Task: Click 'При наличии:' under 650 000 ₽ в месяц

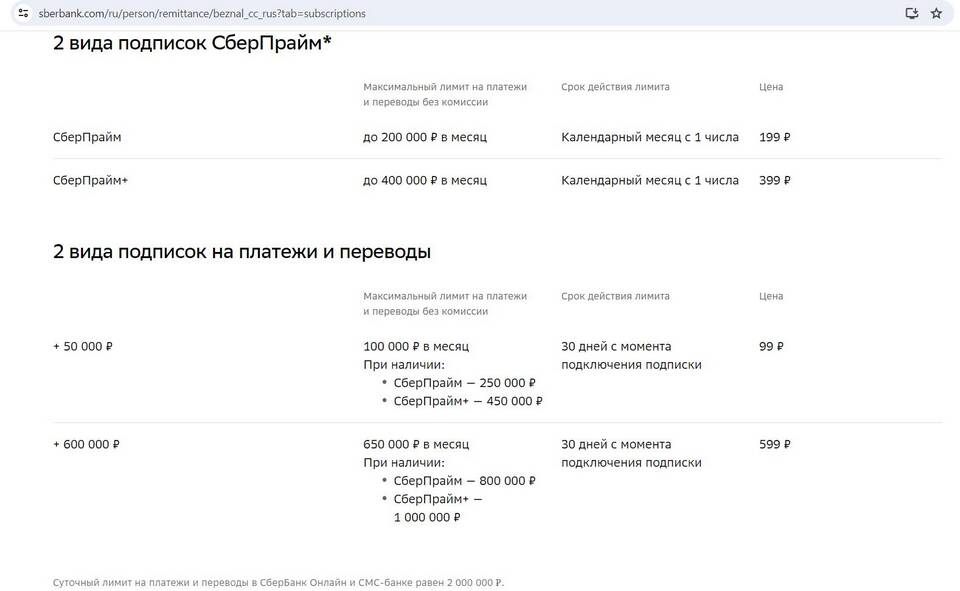Action: click(403, 462)
